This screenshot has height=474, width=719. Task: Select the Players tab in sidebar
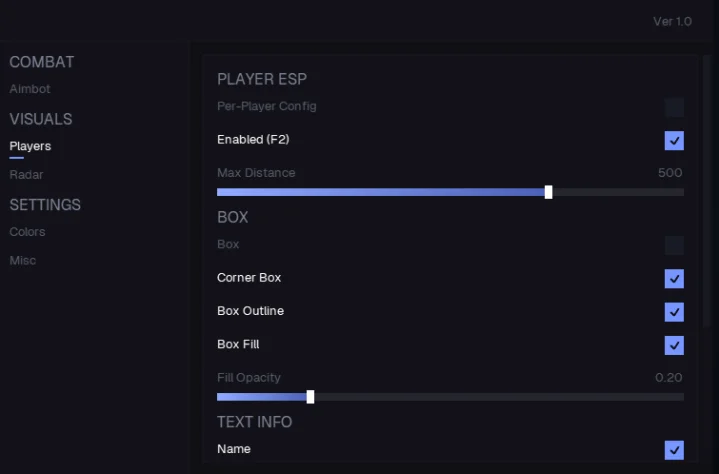point(30,146)
